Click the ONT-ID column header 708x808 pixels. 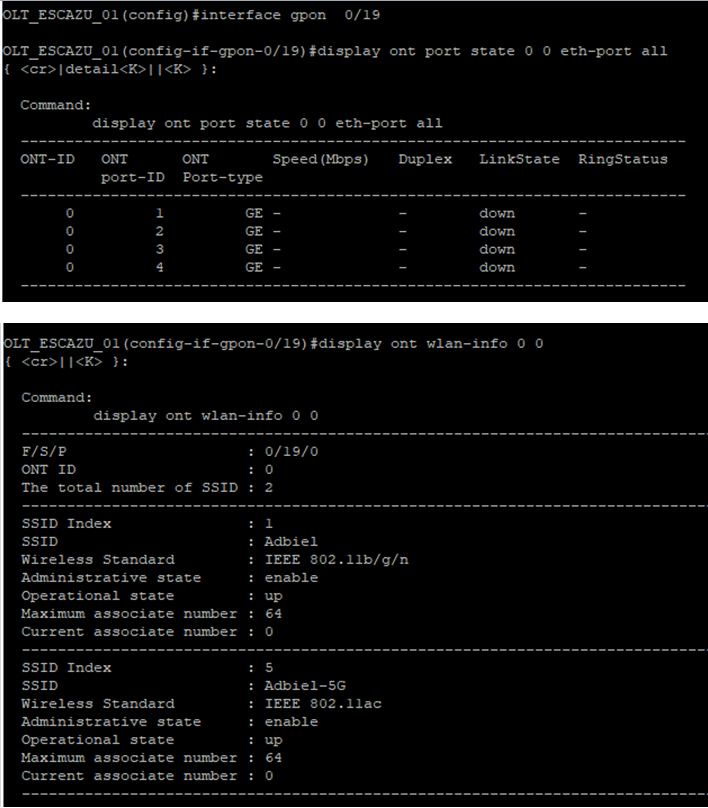point(47,159)
